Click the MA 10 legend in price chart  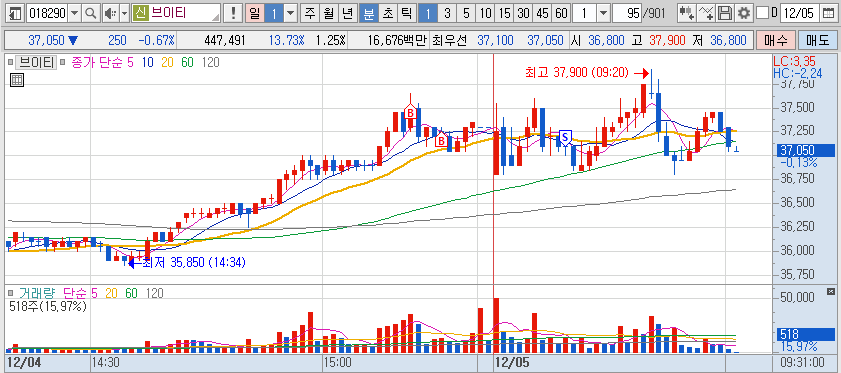(x=147, y=63)
